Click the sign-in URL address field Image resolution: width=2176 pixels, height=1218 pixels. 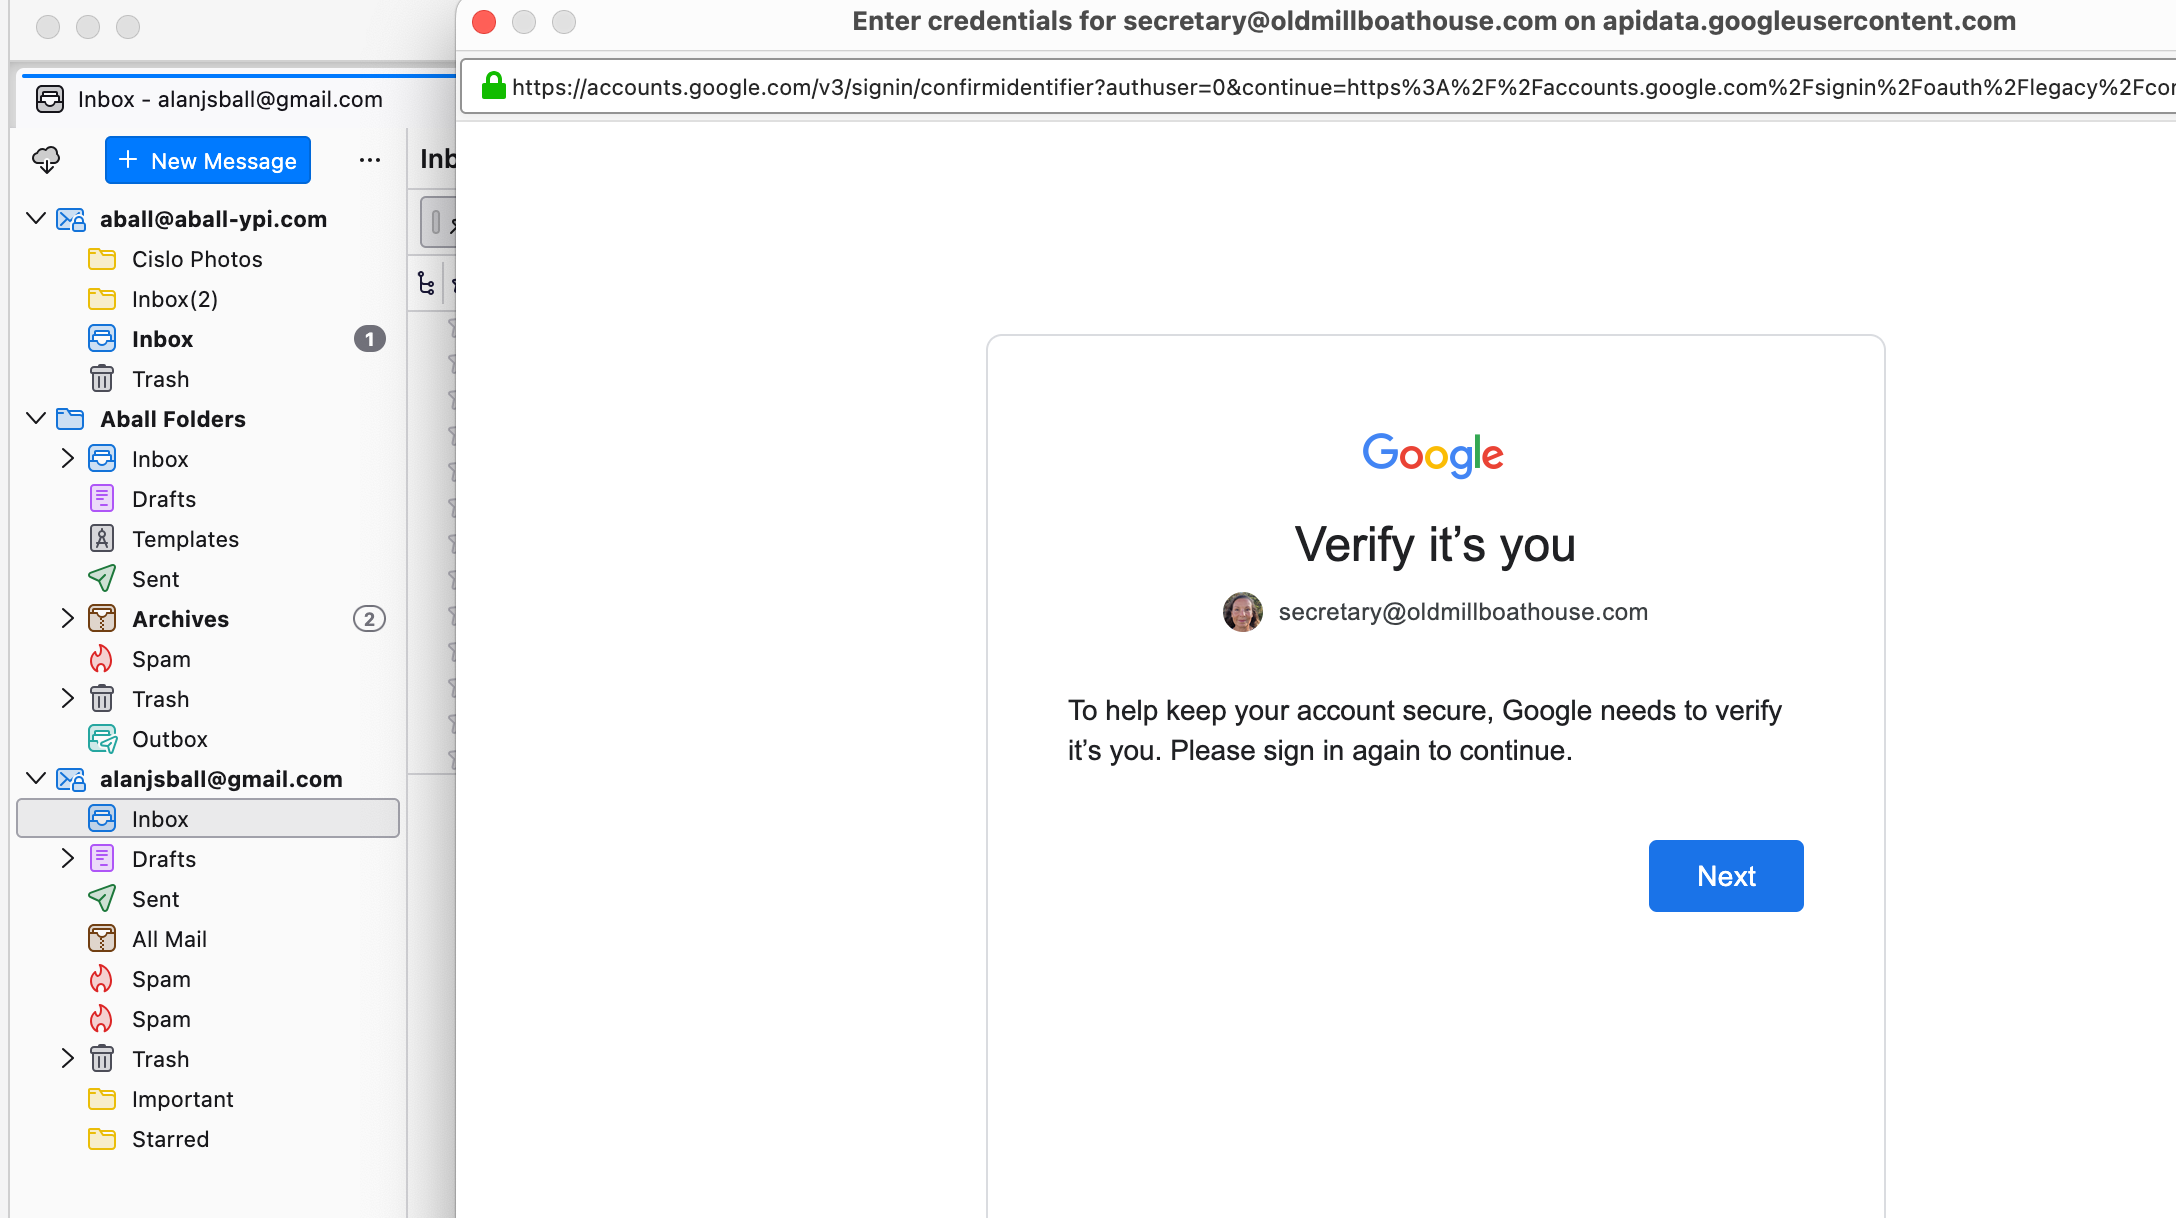(x=1340, y=87)
